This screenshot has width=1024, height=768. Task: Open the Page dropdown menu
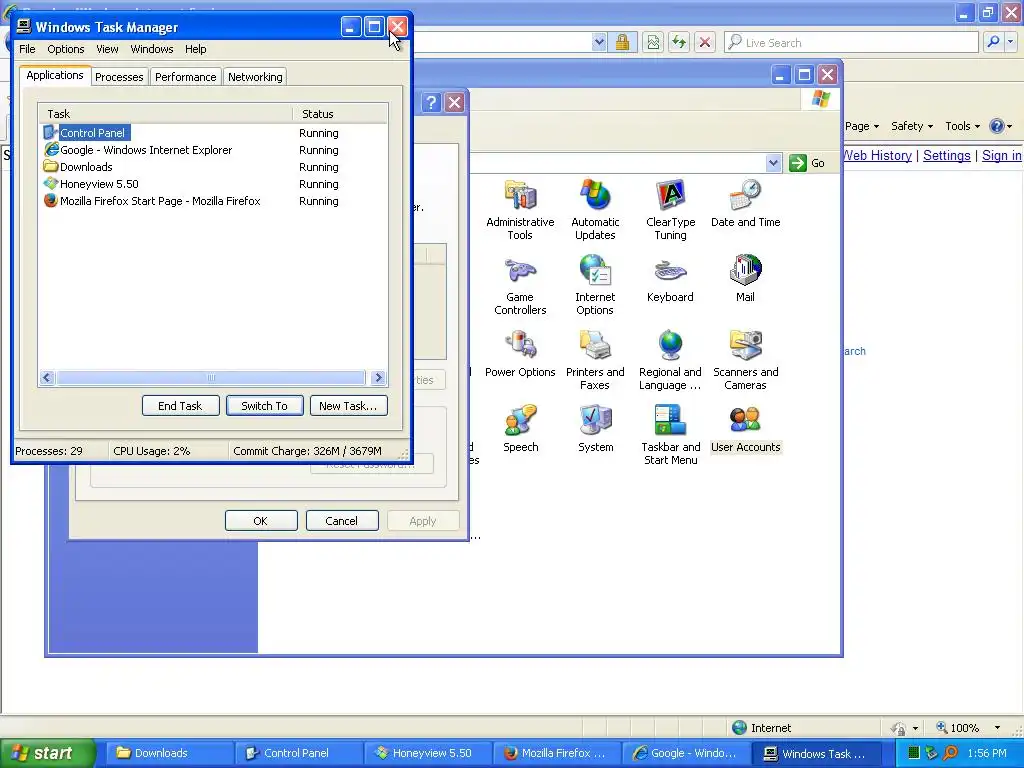click(x=861, y=126)
